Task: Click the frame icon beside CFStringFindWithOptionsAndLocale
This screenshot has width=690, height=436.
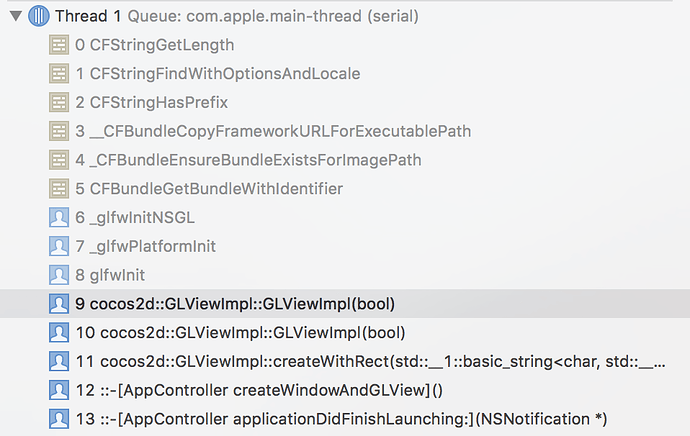Action: 60,74
